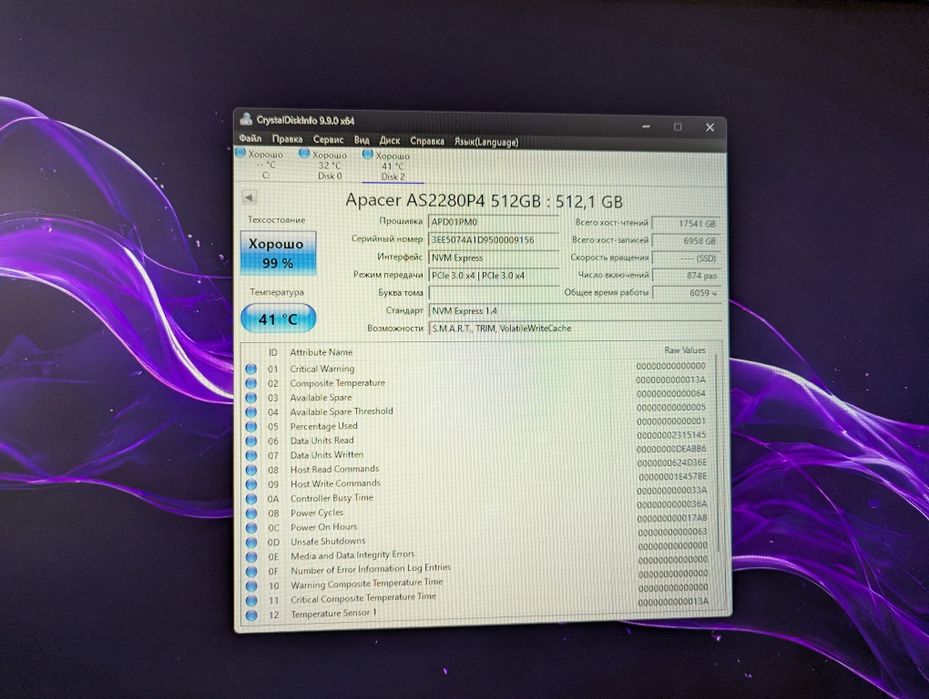Click status icon of Available Spare Threshold row

click(x=251, y=412)
